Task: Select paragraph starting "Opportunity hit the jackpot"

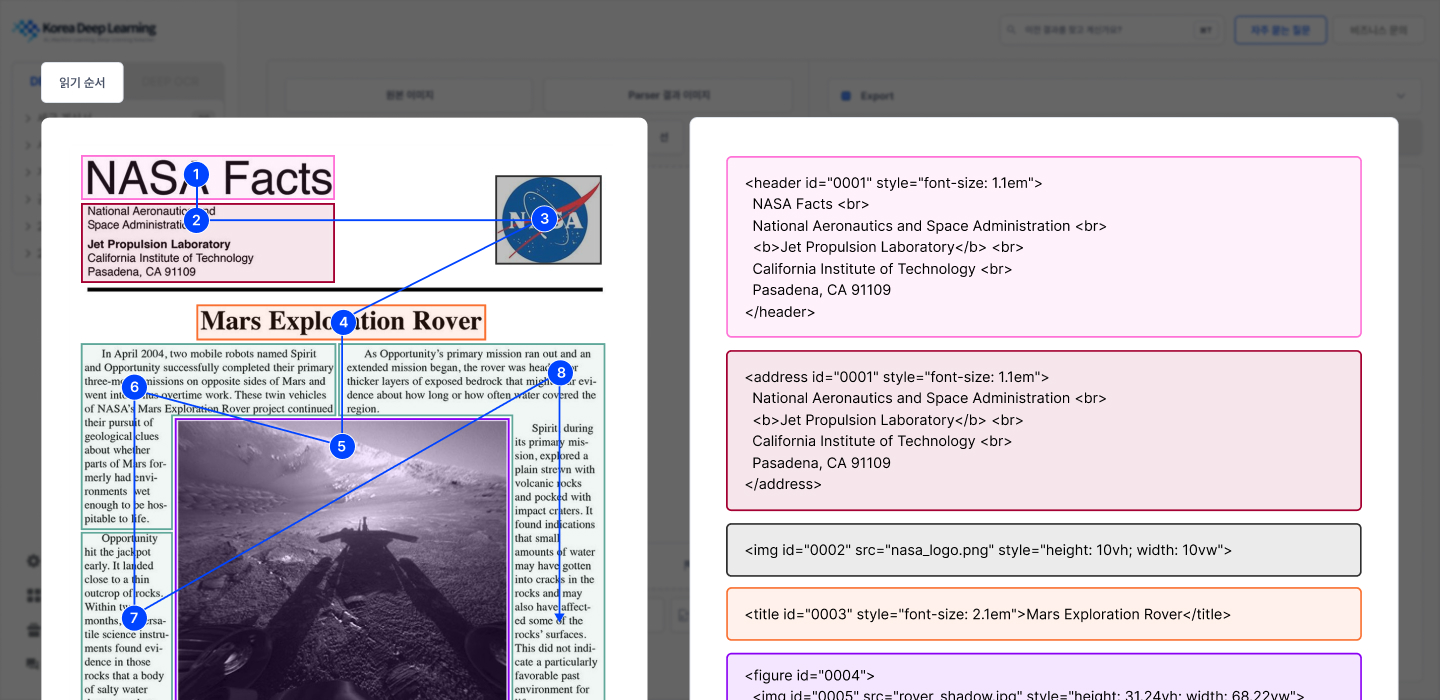Action: [x=127, y=615]
